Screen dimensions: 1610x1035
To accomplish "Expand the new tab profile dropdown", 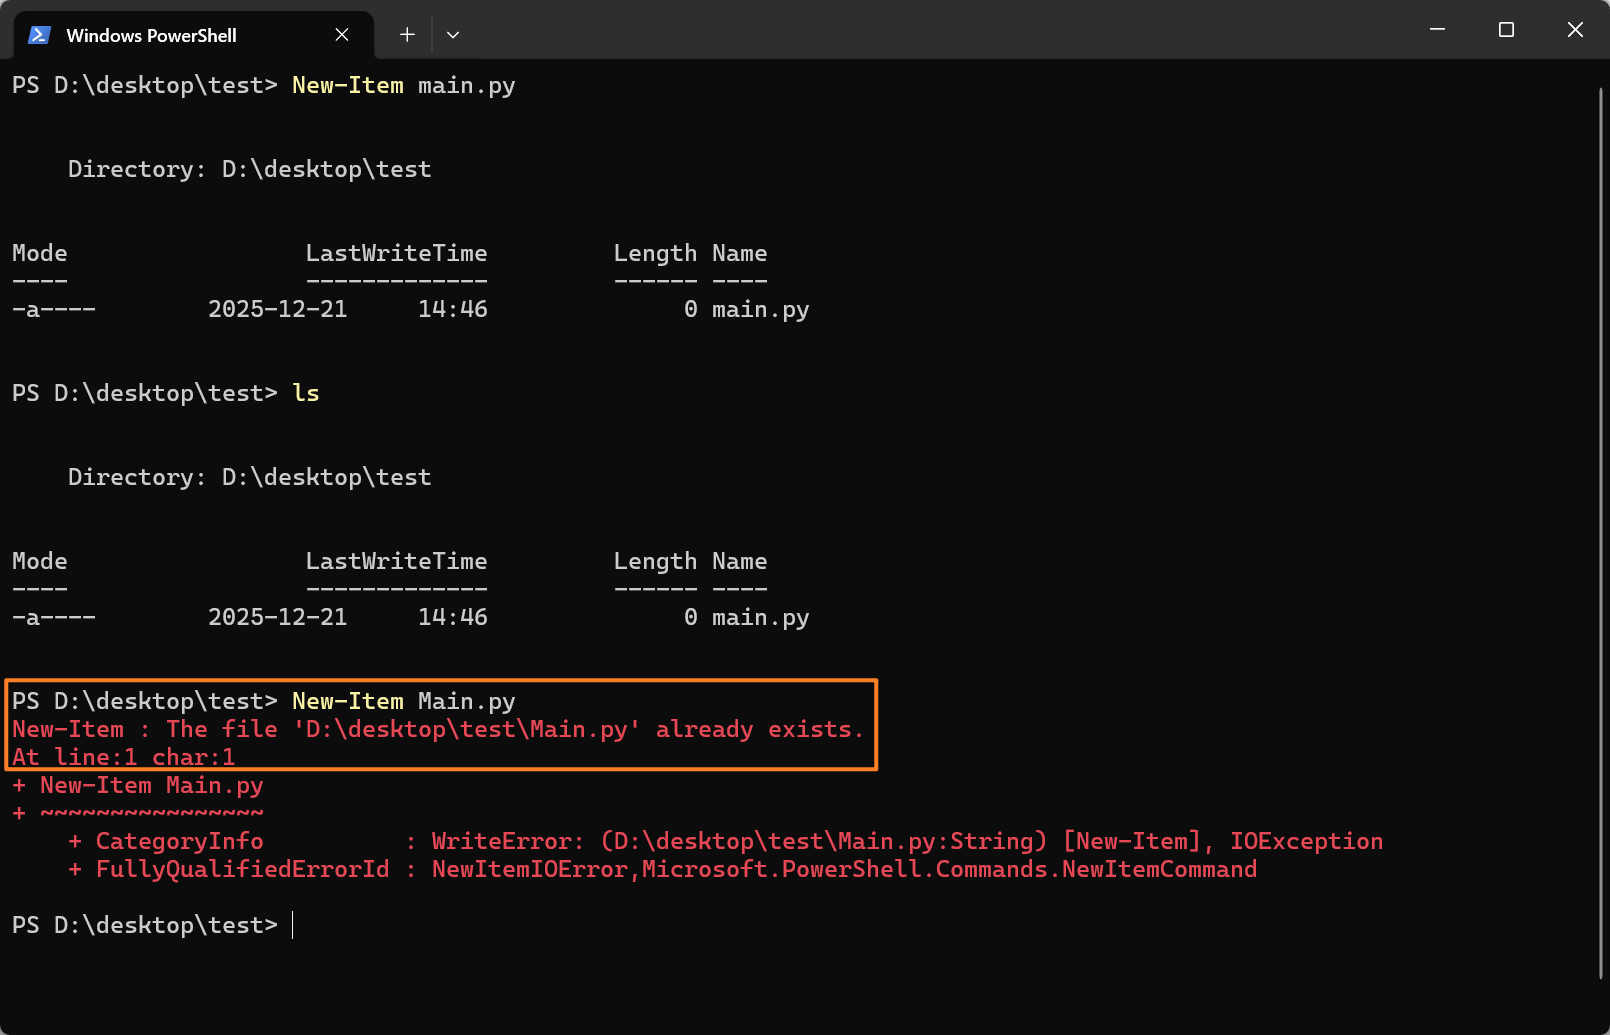I will point(453,35).
